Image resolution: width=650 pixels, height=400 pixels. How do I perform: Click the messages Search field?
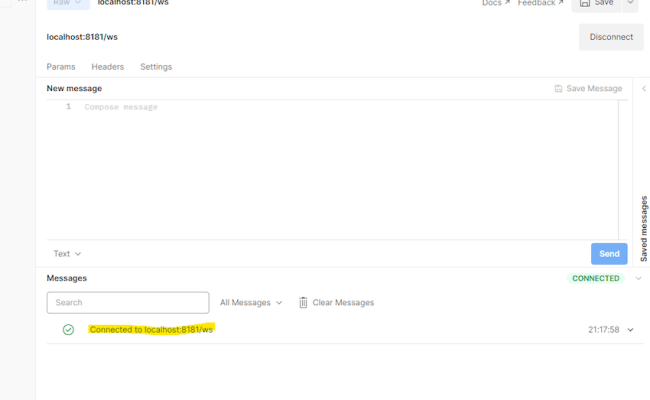(x=128, y=303)
